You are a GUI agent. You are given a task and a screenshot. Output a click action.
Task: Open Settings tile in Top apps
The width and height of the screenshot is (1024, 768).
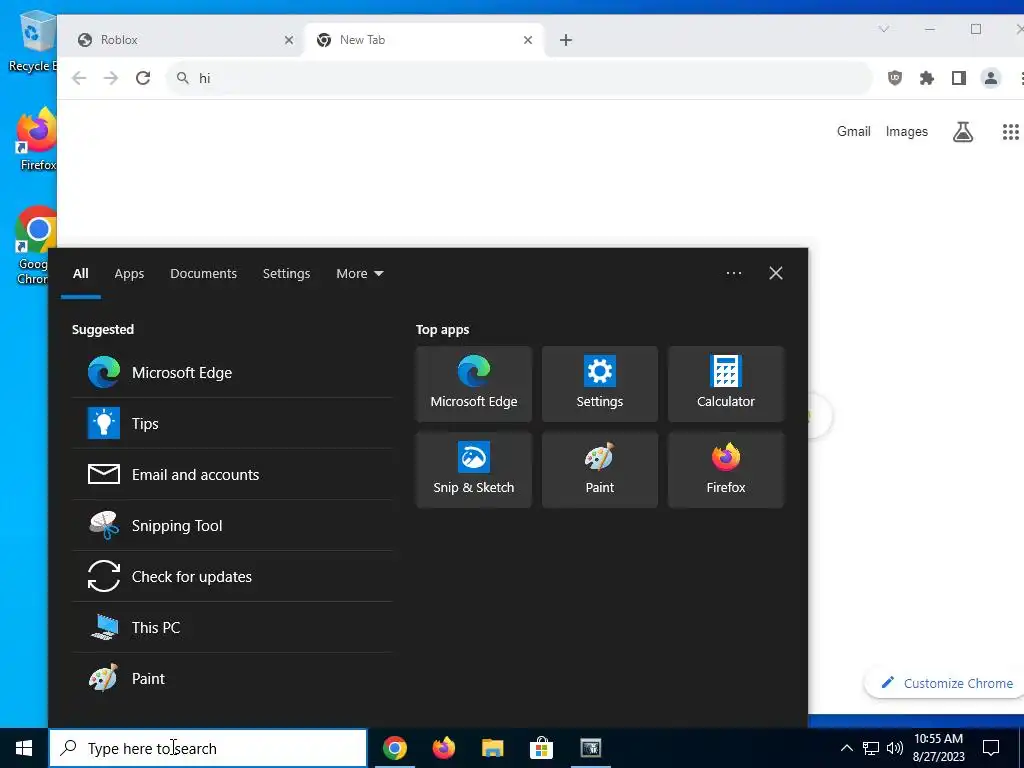600,384
